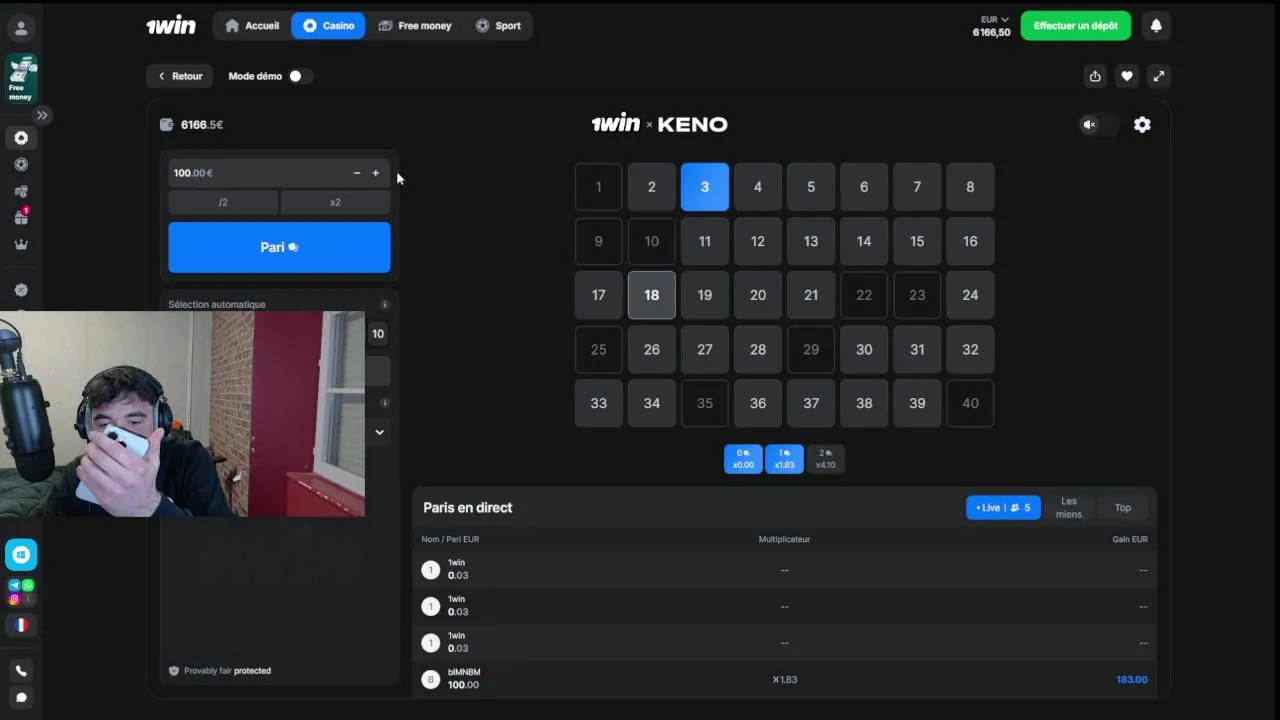Halve the bet with /2
The height and width of the screenshot is (720, 1280).
tap(223, 202)
